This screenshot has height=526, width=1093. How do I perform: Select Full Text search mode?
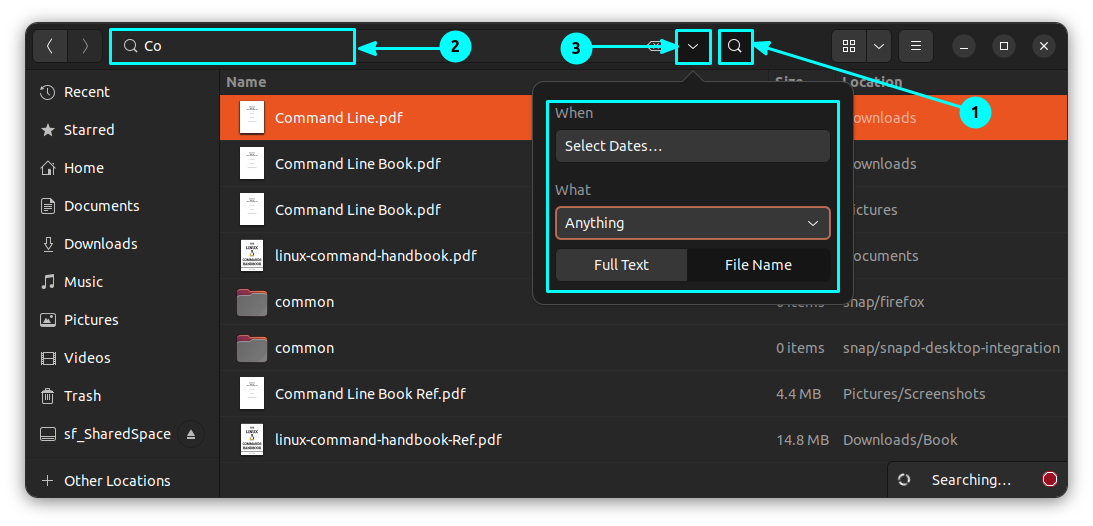pos(621,265)
